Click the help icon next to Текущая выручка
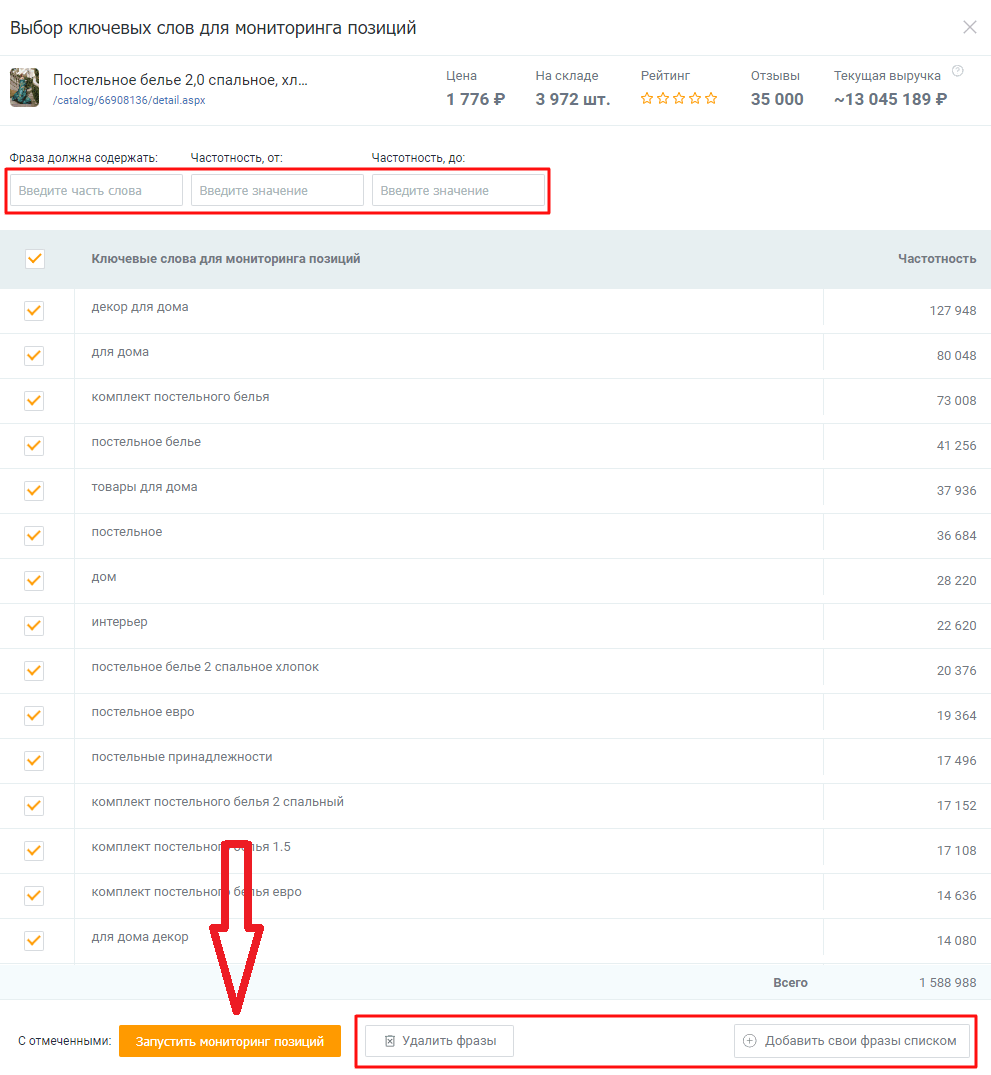 (x=957, y=71)
